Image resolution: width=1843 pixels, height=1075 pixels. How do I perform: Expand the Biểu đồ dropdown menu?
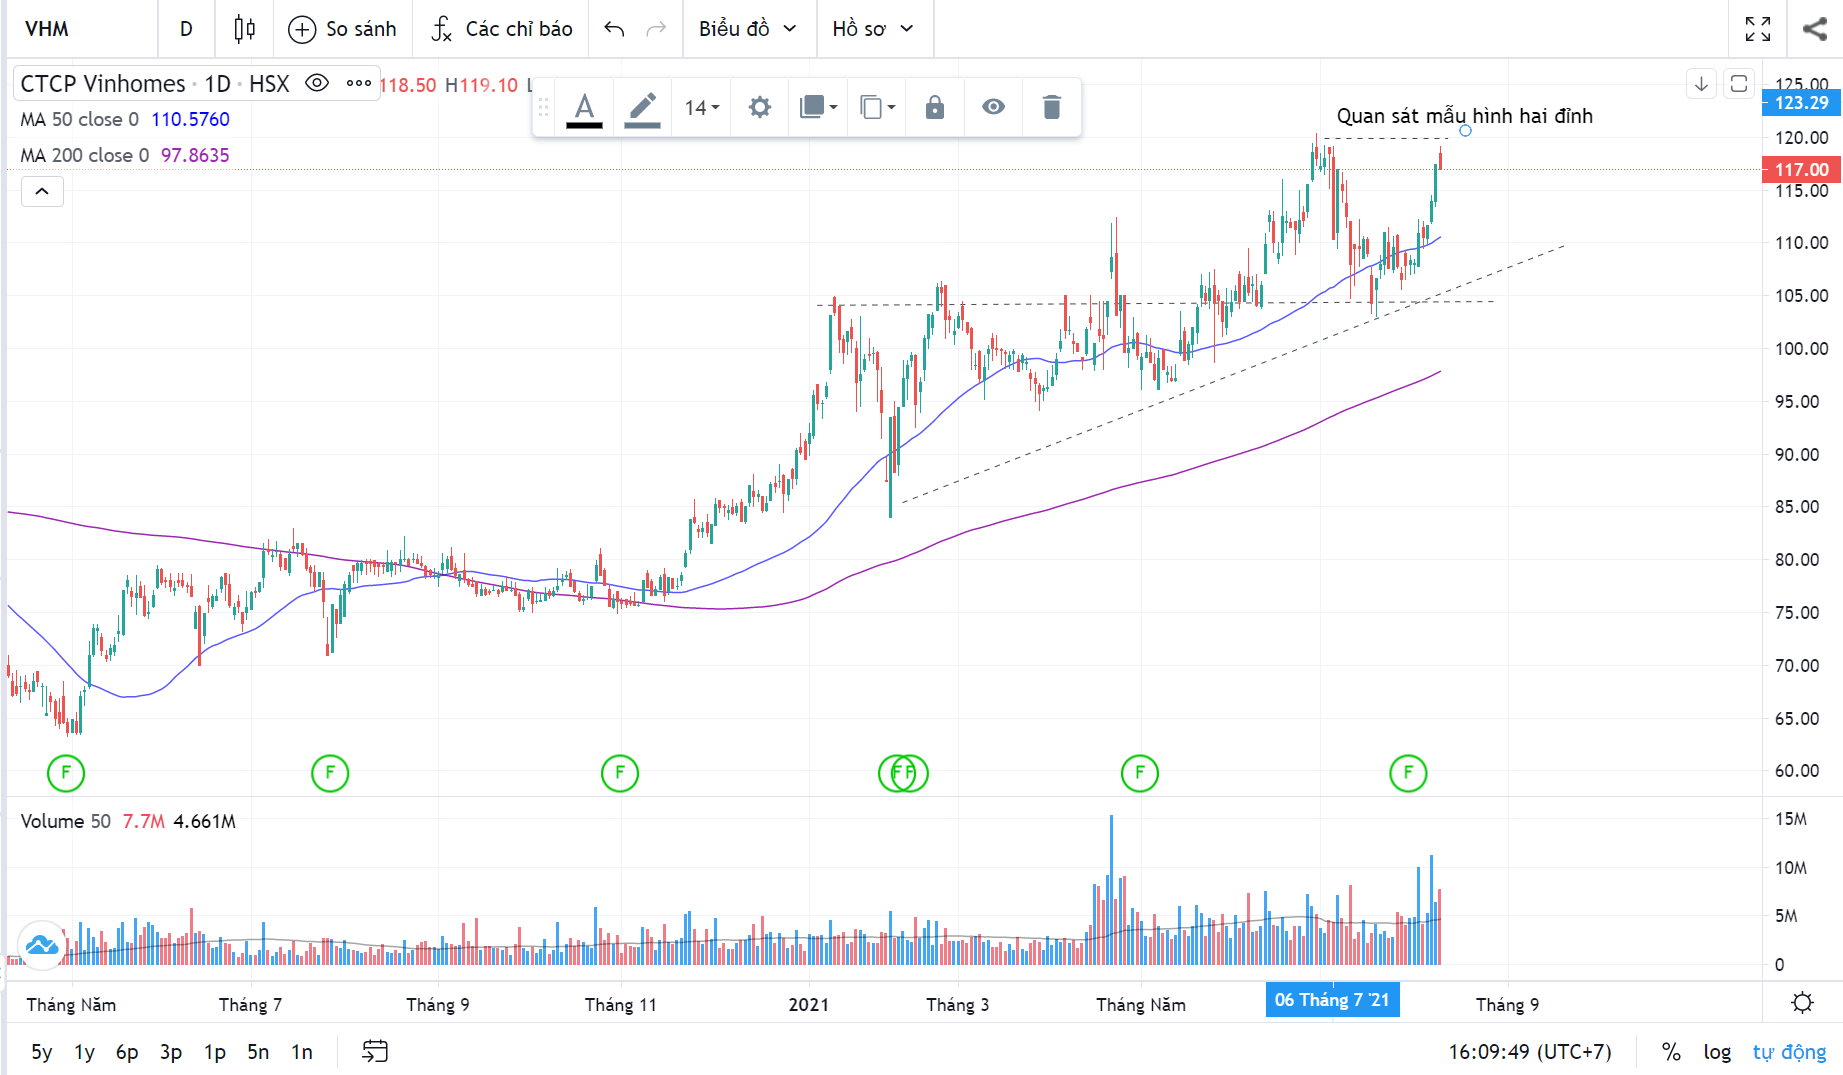click(748, 29)
